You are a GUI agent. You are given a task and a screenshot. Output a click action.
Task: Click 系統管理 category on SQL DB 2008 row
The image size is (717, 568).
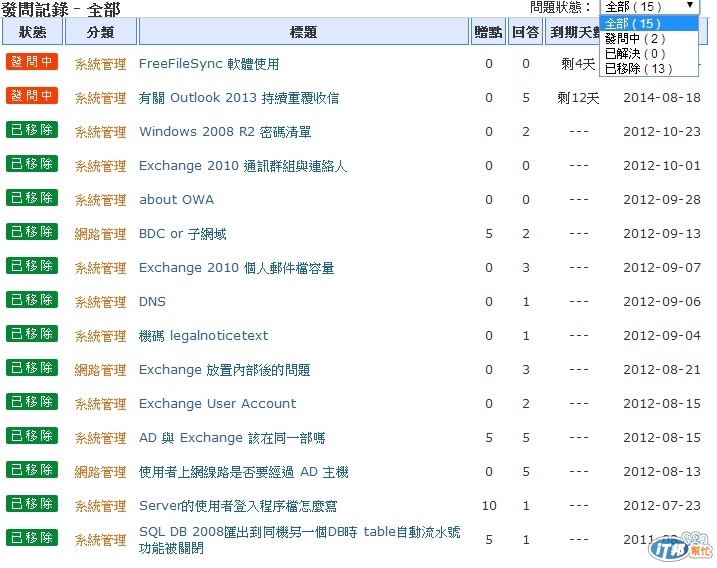(101, 540)
